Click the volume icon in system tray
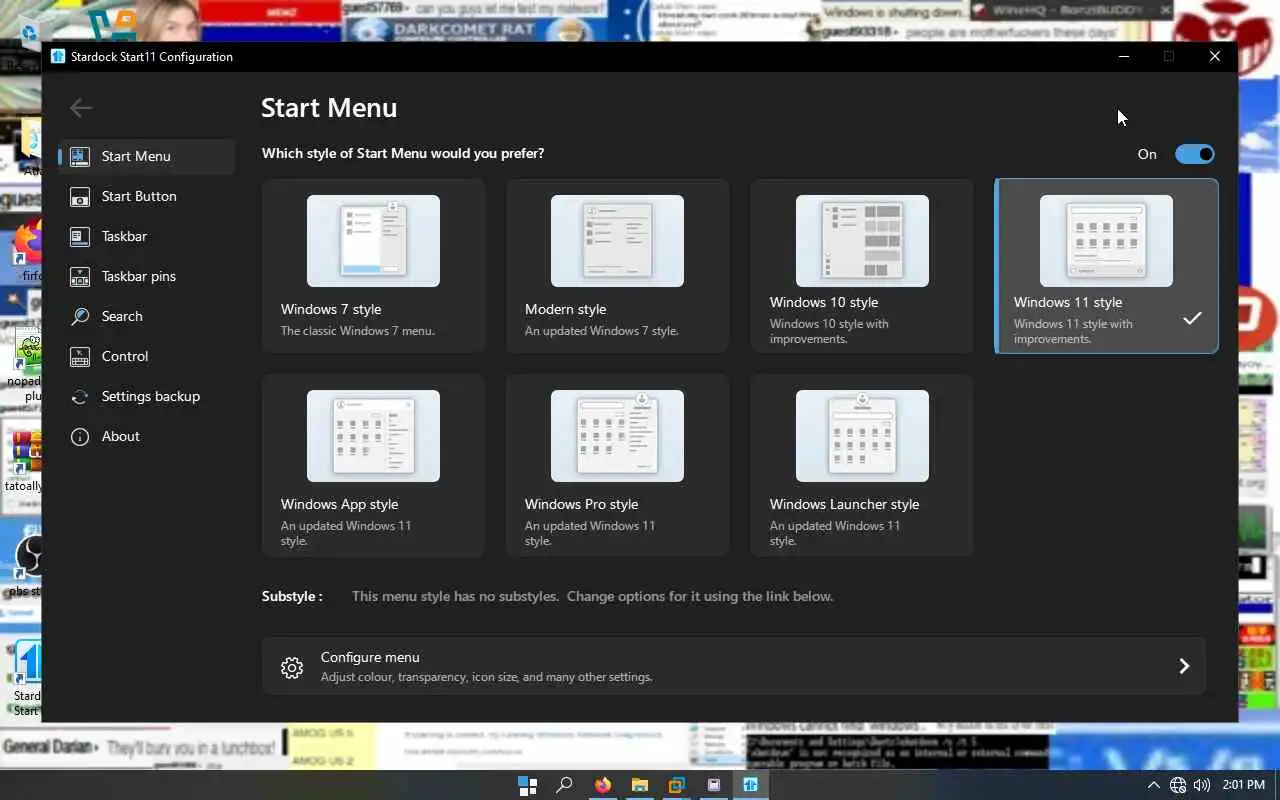The height and width of the screenshot is (800, 1280). coord(1202,785)
